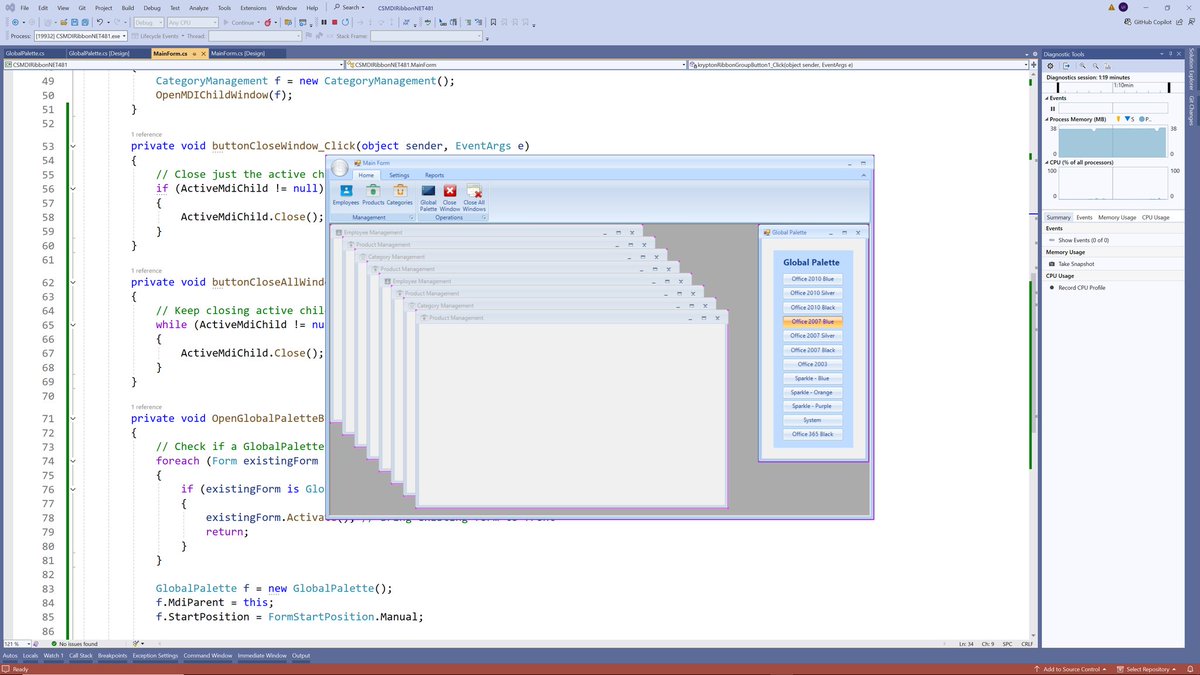
Task: Toggle pin on MainForm.cs tab
Action: click(194, 53)
